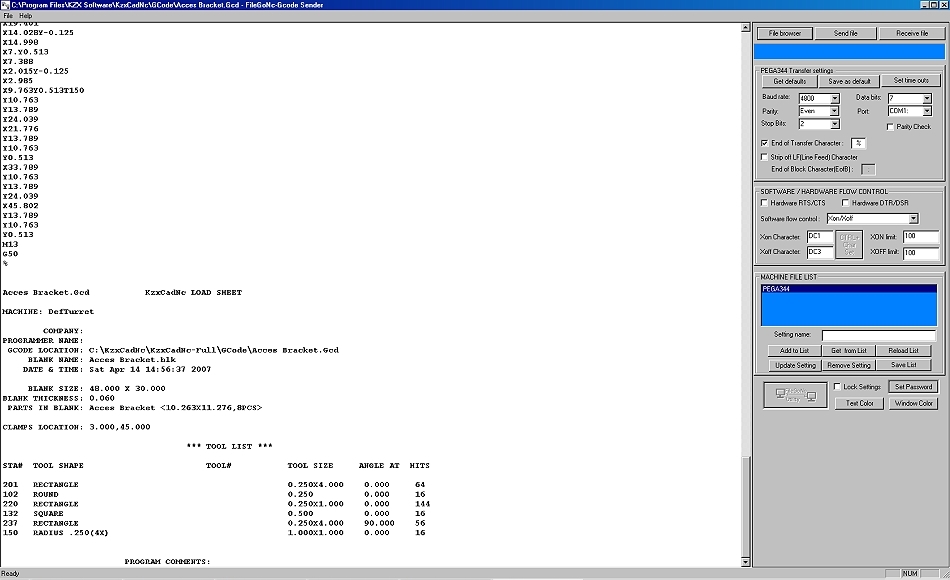Viewport: 950px width, 580px height.
Task: Click the End of Transfer Character field
Action: click(x=858, y=143)
